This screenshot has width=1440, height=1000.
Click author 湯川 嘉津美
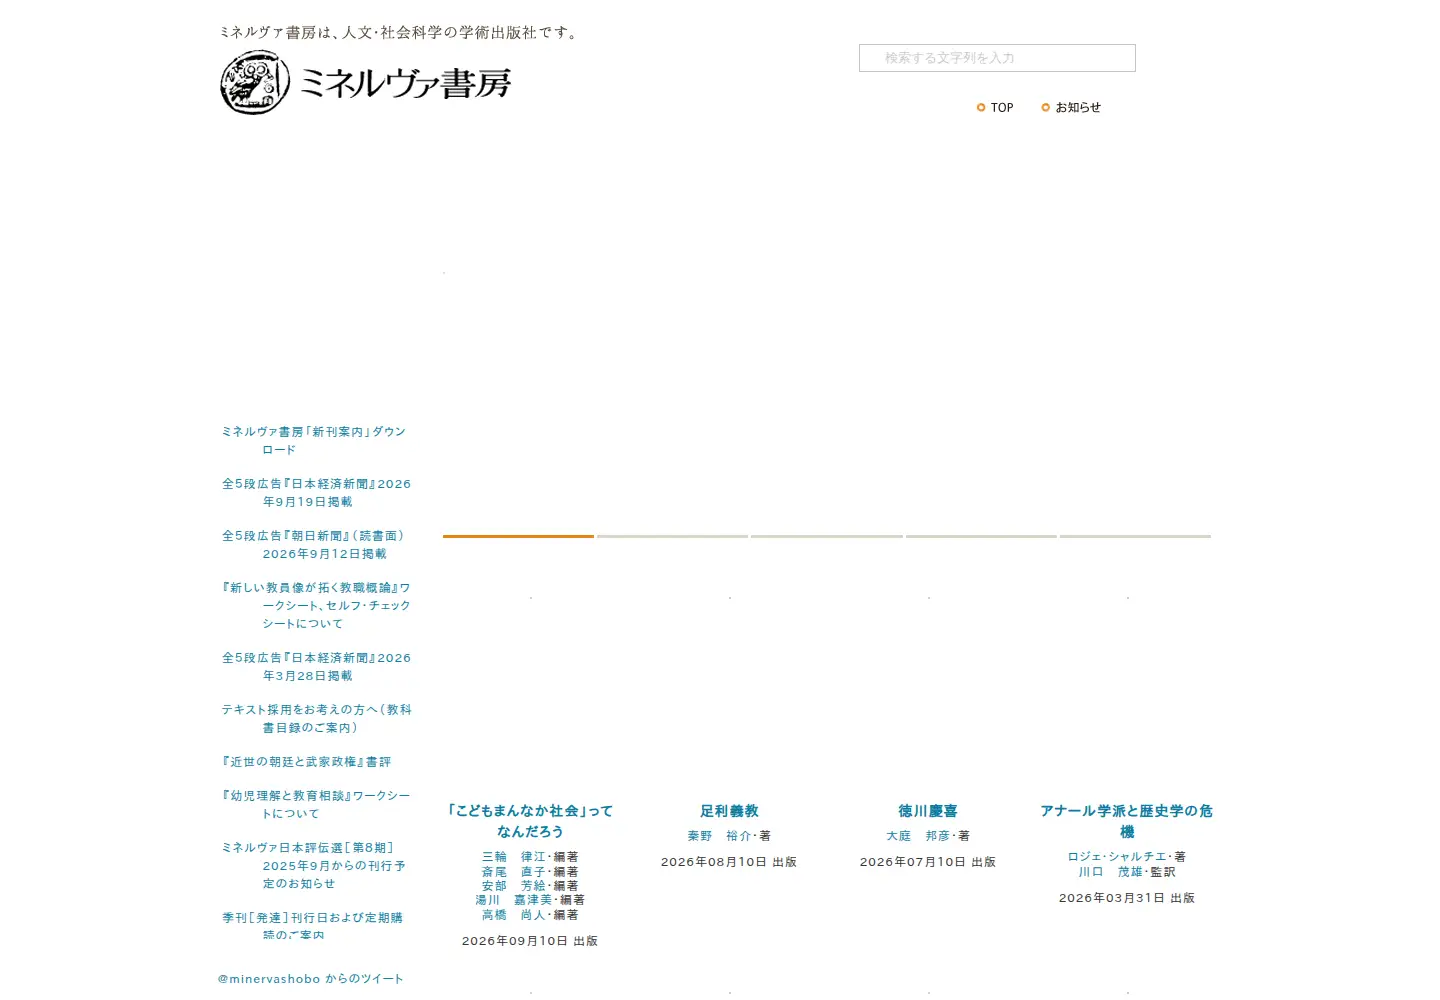[x=514, y=900]
